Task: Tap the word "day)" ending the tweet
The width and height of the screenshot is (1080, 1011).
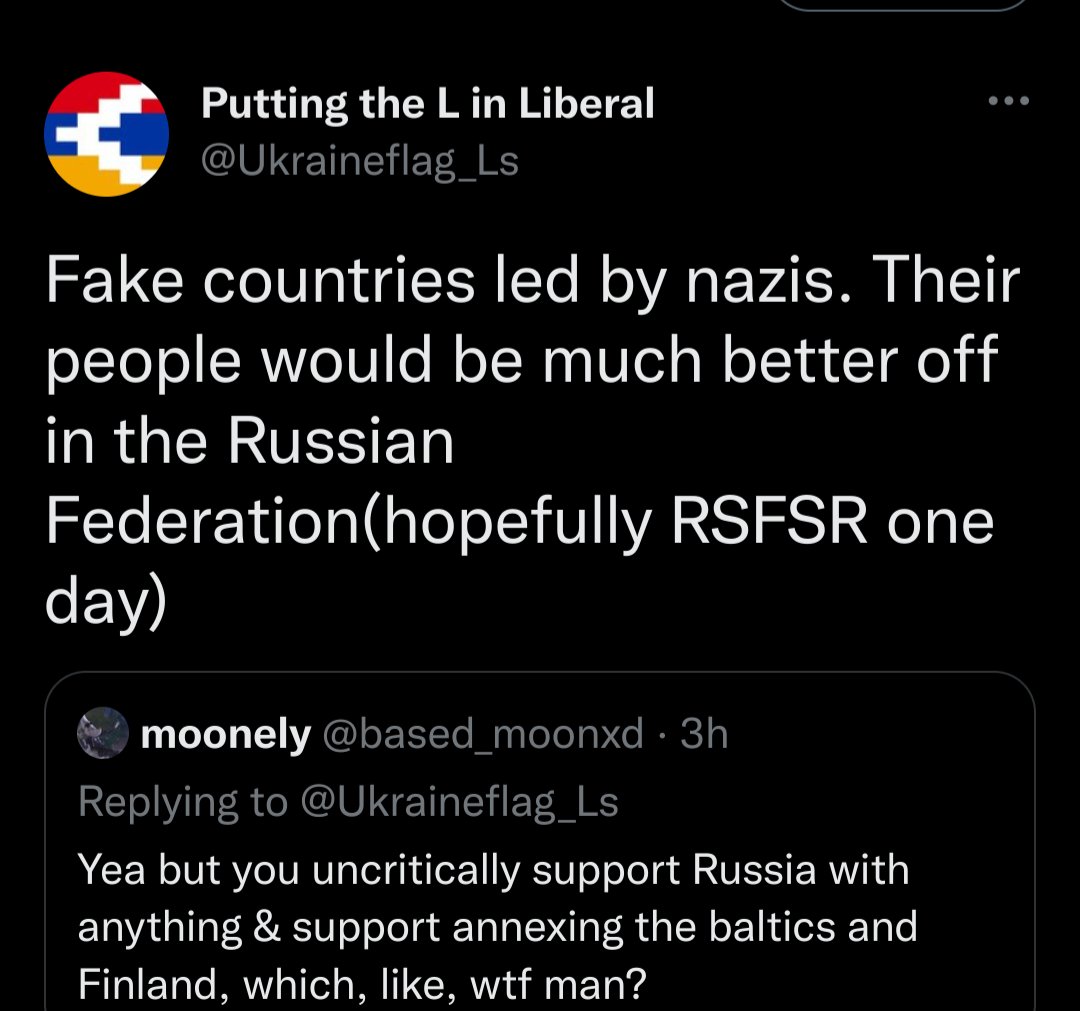Action: pyautogui.click(x=105, y=600)
